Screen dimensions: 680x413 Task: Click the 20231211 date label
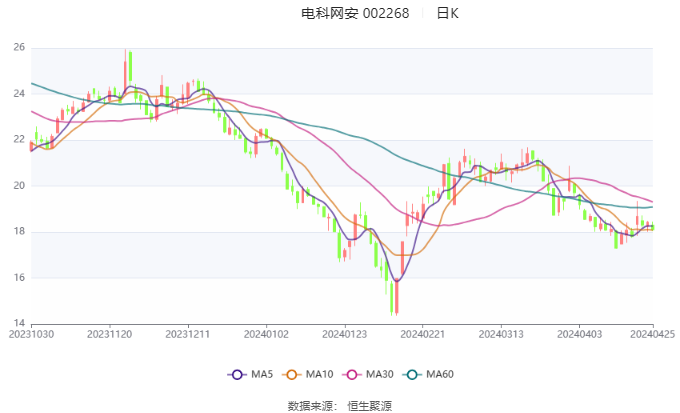187,336
